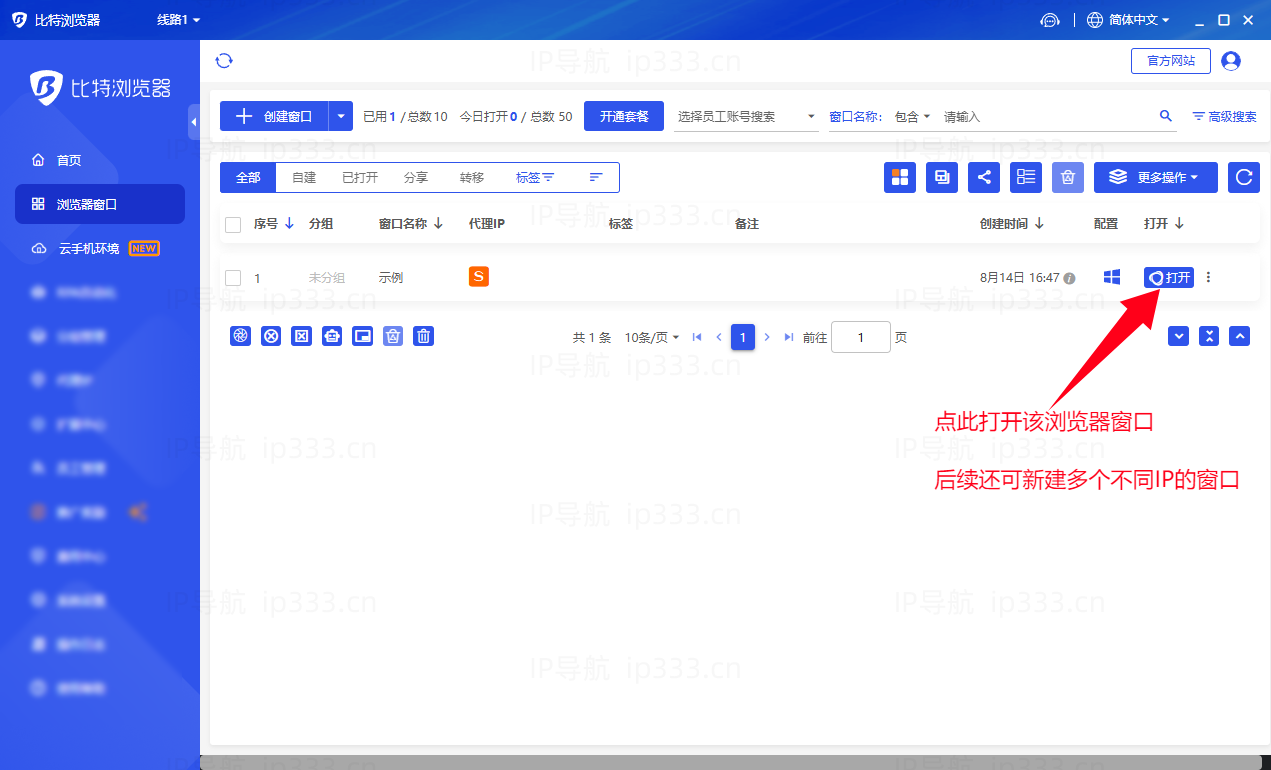Jump to the first page arrow
The height and width of the screenshot is (770, 1271).
pyautogui.click(x=697, y=337)
